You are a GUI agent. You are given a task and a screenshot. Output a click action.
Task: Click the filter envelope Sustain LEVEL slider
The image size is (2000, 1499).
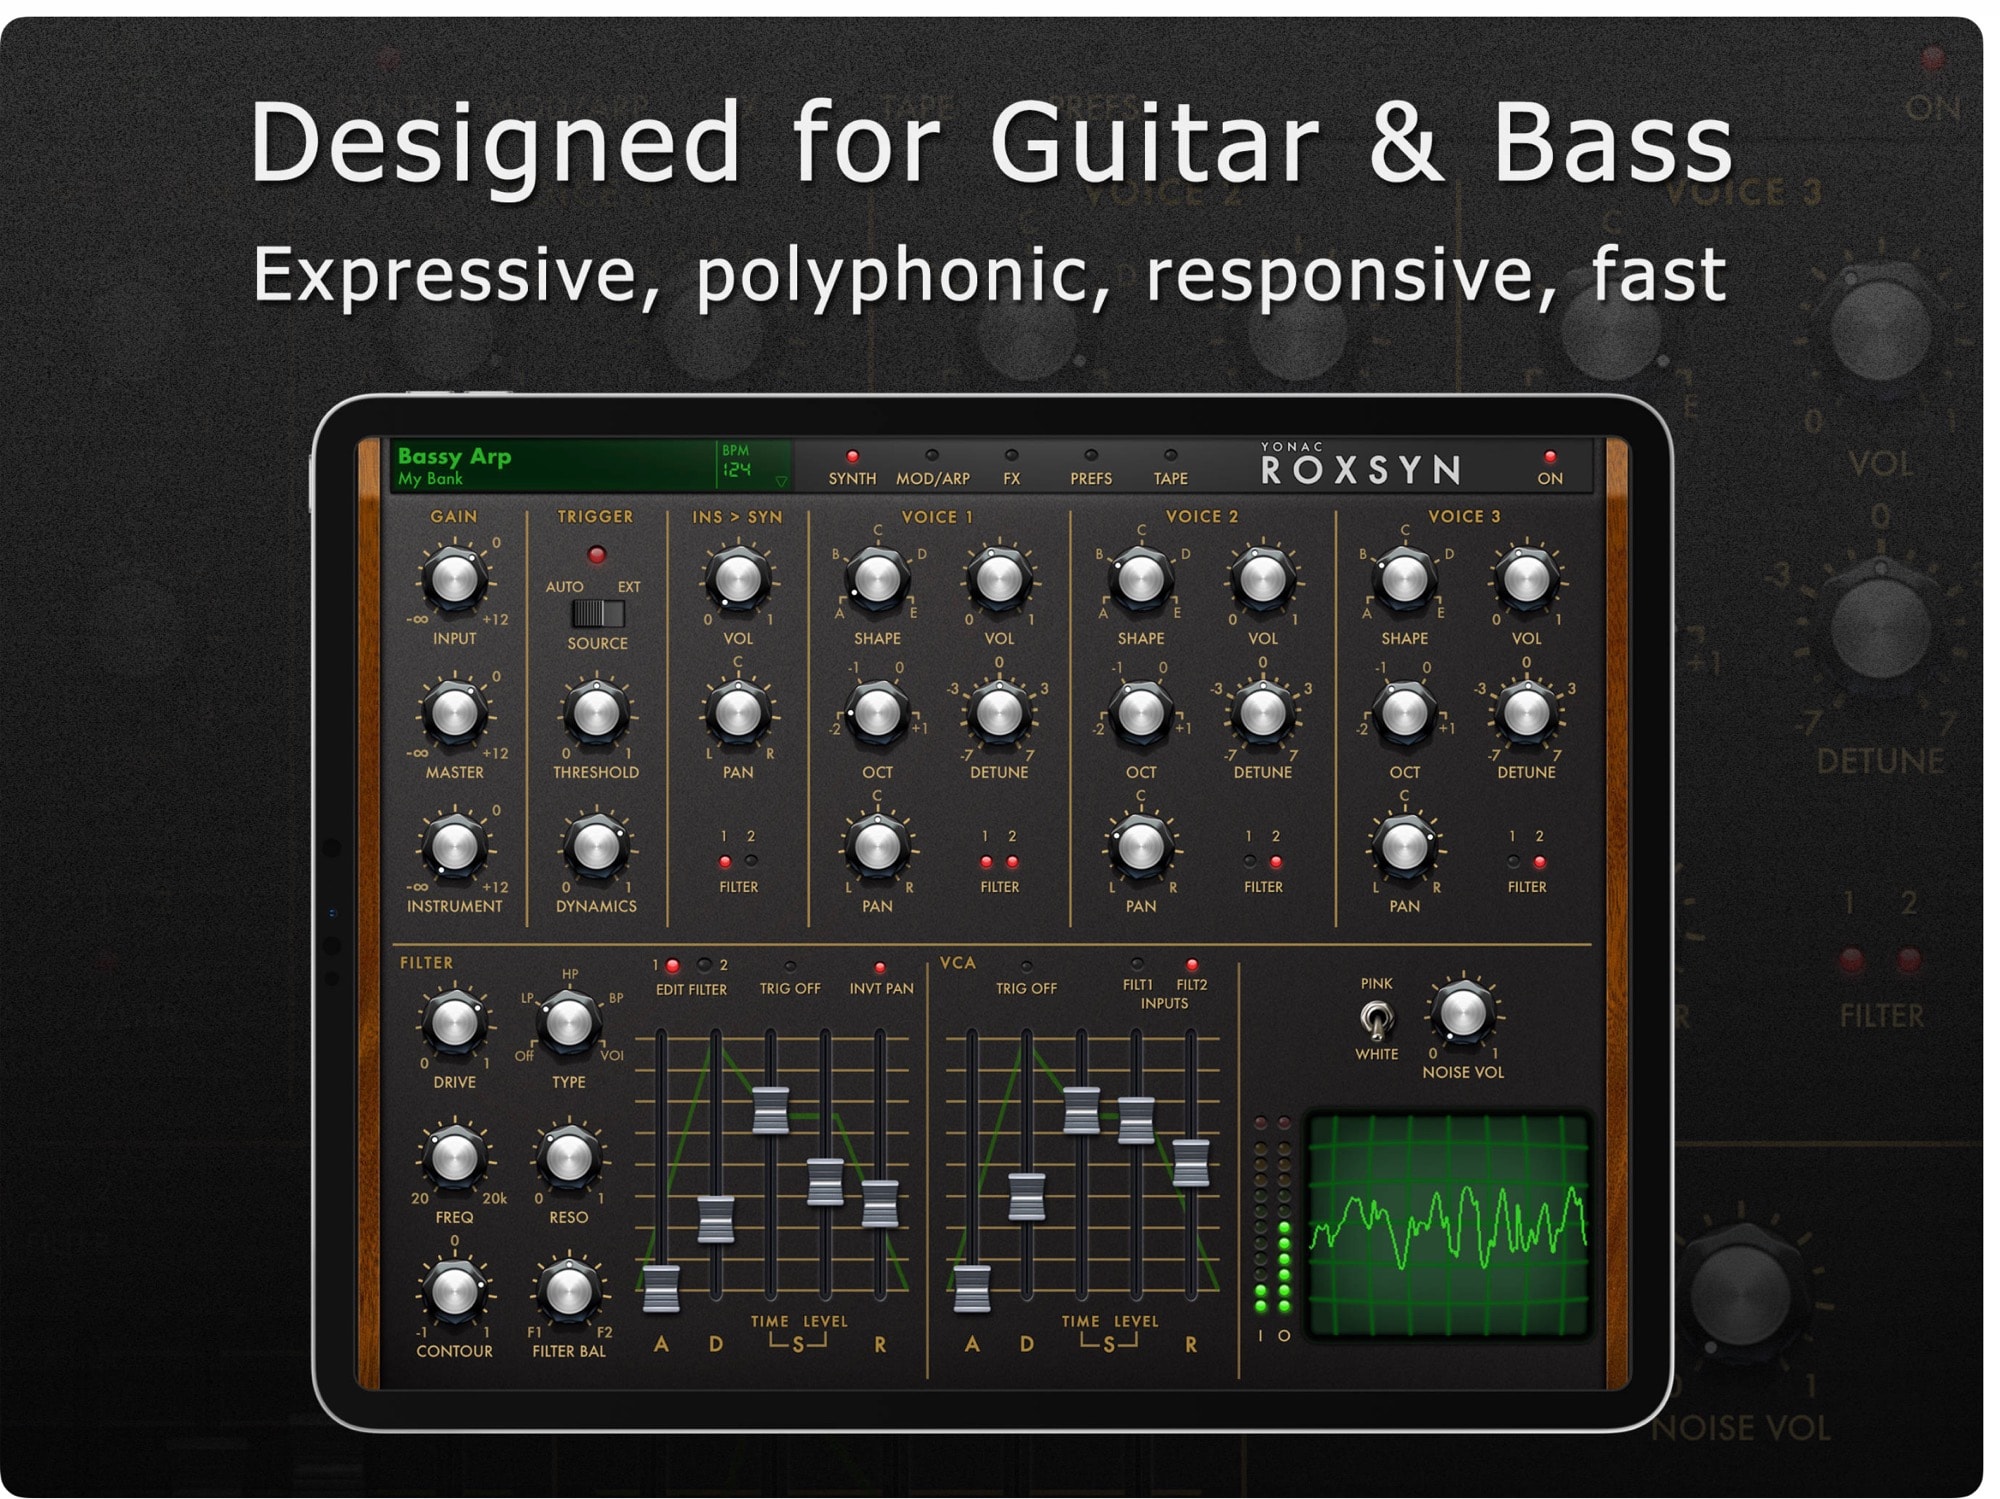tap(825, 1182)
